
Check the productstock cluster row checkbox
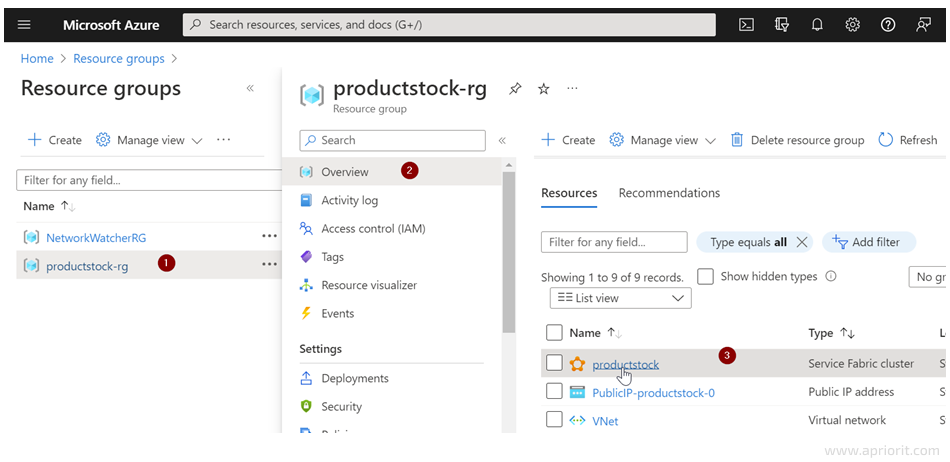[x=554, y=363]
